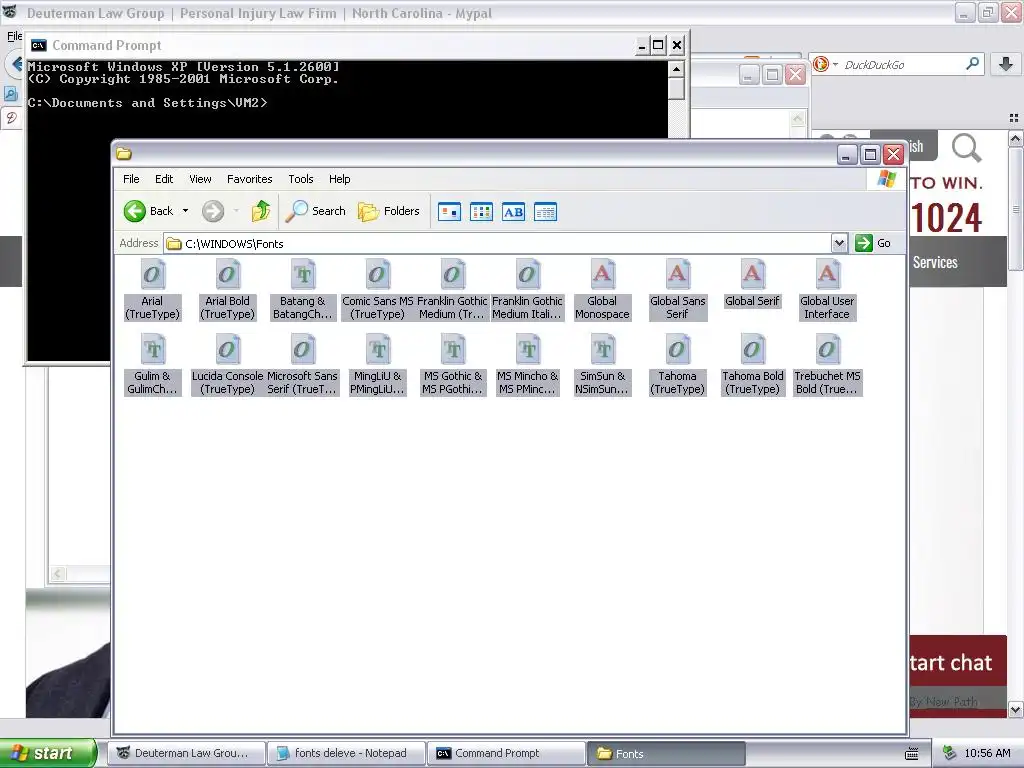Go up one folder level

click(261, 211)
